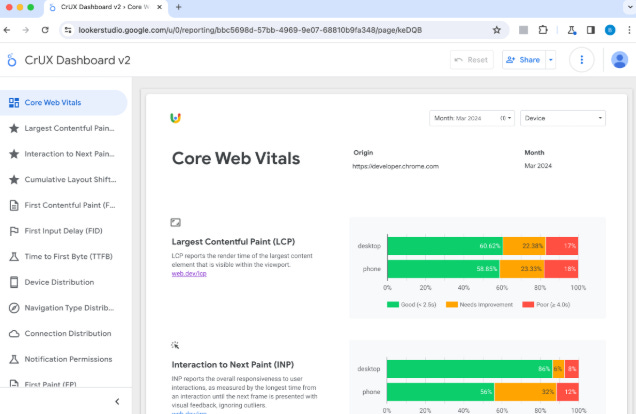
Task: Click orange Needs Improvement legend swatch
Action: tap(451, 305)
